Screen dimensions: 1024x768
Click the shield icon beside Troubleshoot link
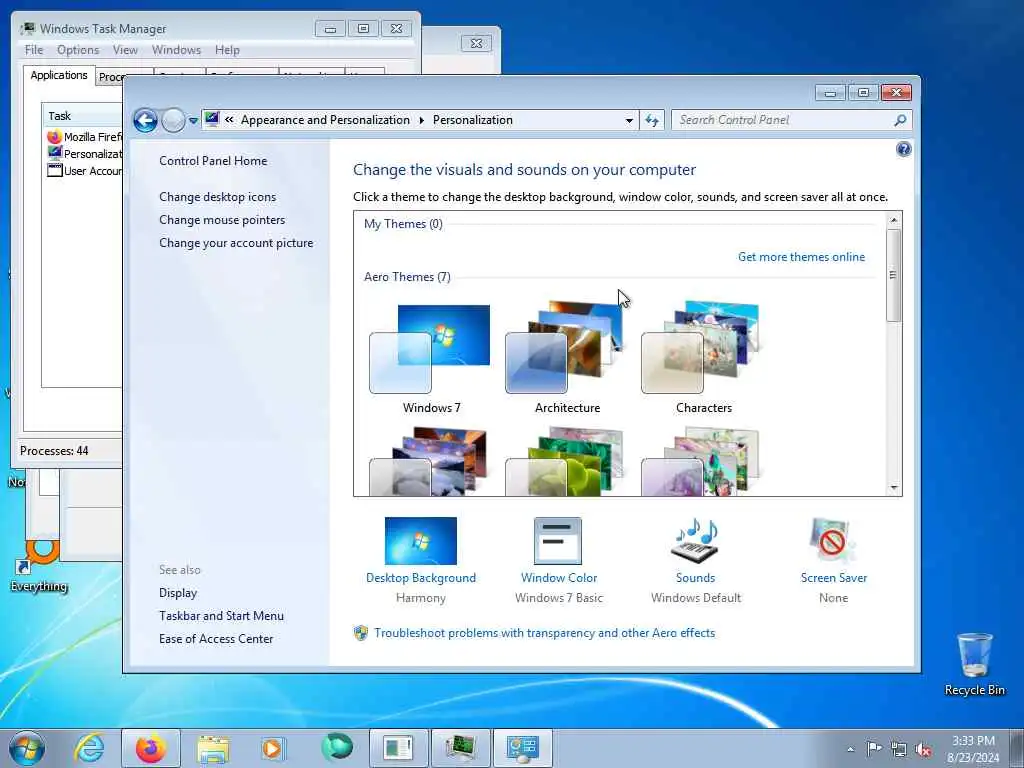click(x=360, y=633)
